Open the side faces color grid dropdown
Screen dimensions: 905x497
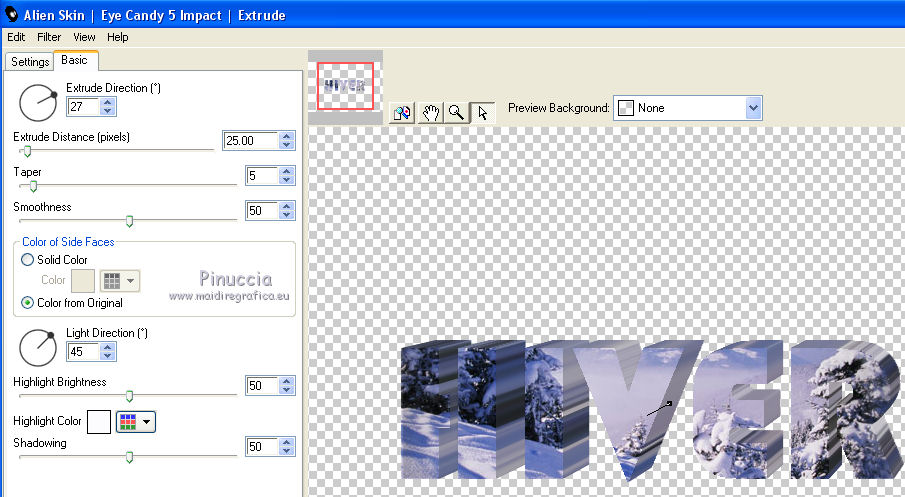point(120,281)
